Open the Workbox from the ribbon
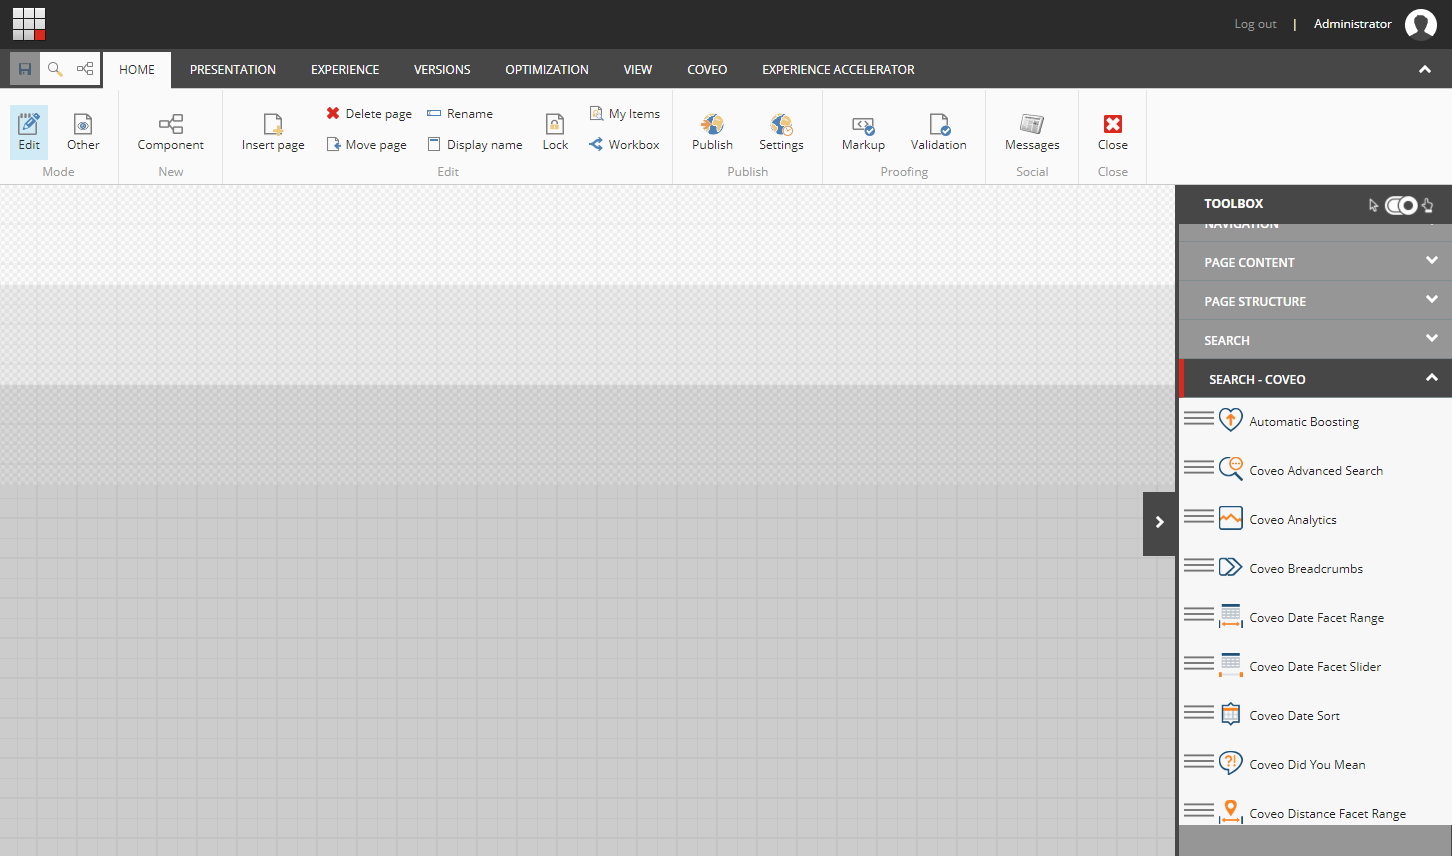 pyautogui.click(x=625, y=144)
